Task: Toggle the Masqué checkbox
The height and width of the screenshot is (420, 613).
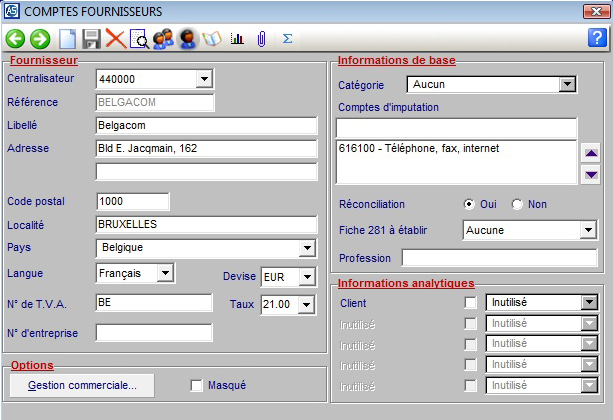Action: point(197,386)
